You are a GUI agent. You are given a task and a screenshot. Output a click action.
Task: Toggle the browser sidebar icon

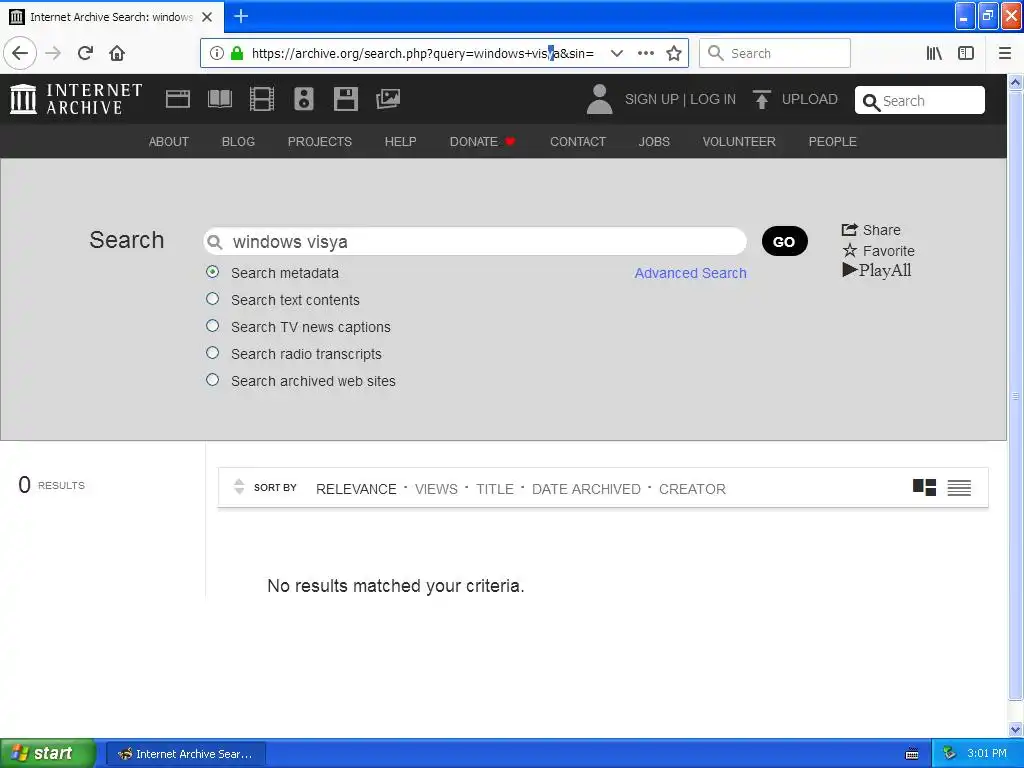pyautogui.click(x=966, y=53)
